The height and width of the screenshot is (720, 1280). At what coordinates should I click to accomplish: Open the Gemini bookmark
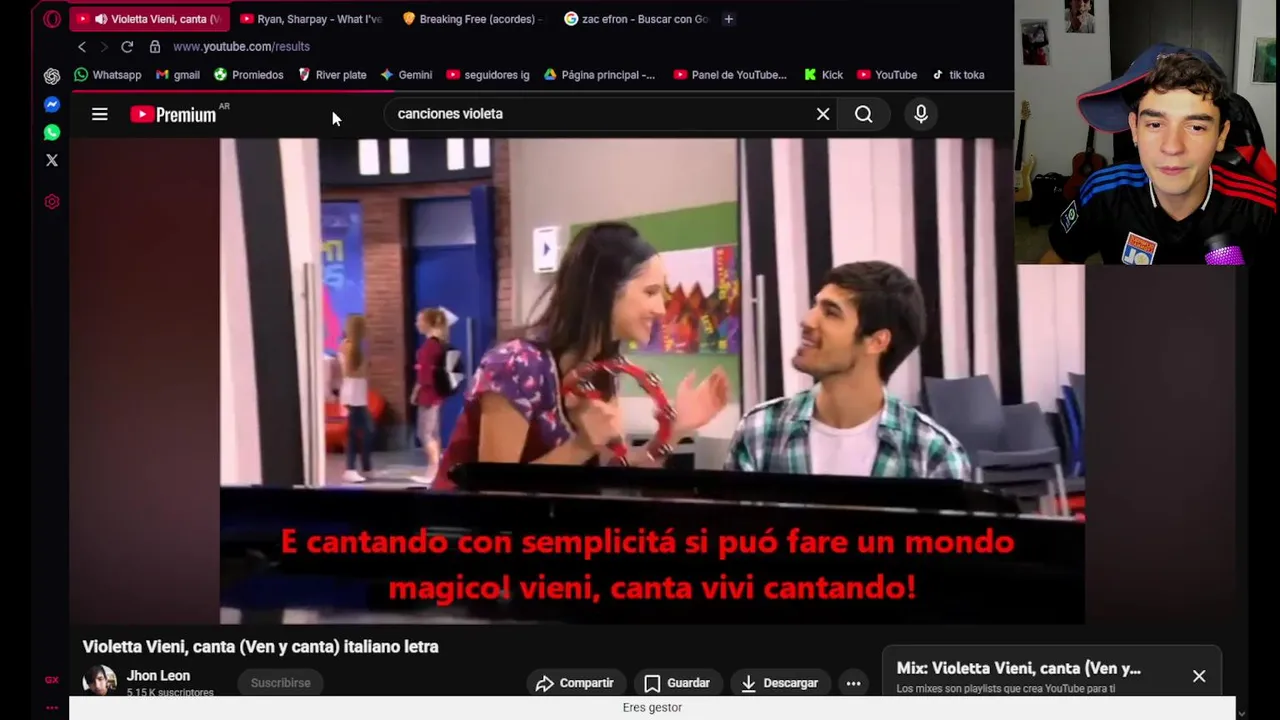pos(406,75)
